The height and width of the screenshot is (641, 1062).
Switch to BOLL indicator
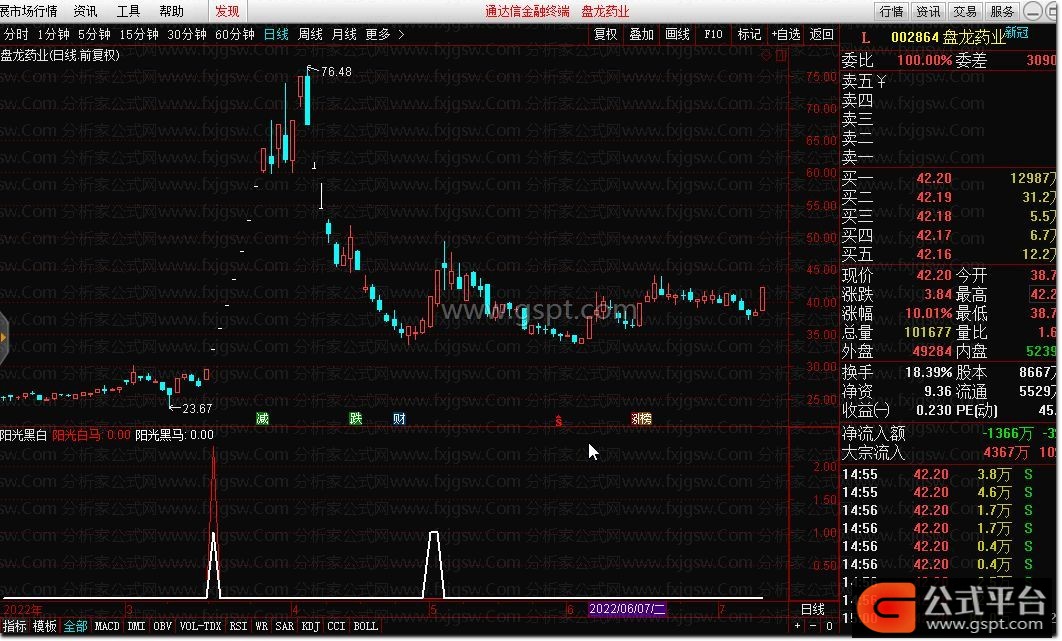tap(366, 626)
